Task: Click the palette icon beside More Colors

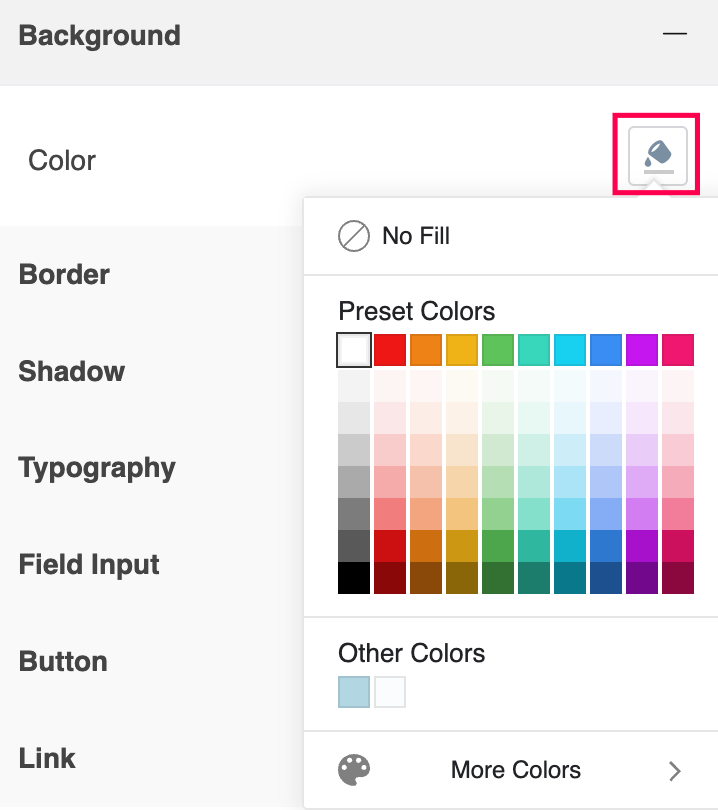Action: click(354, 770)
